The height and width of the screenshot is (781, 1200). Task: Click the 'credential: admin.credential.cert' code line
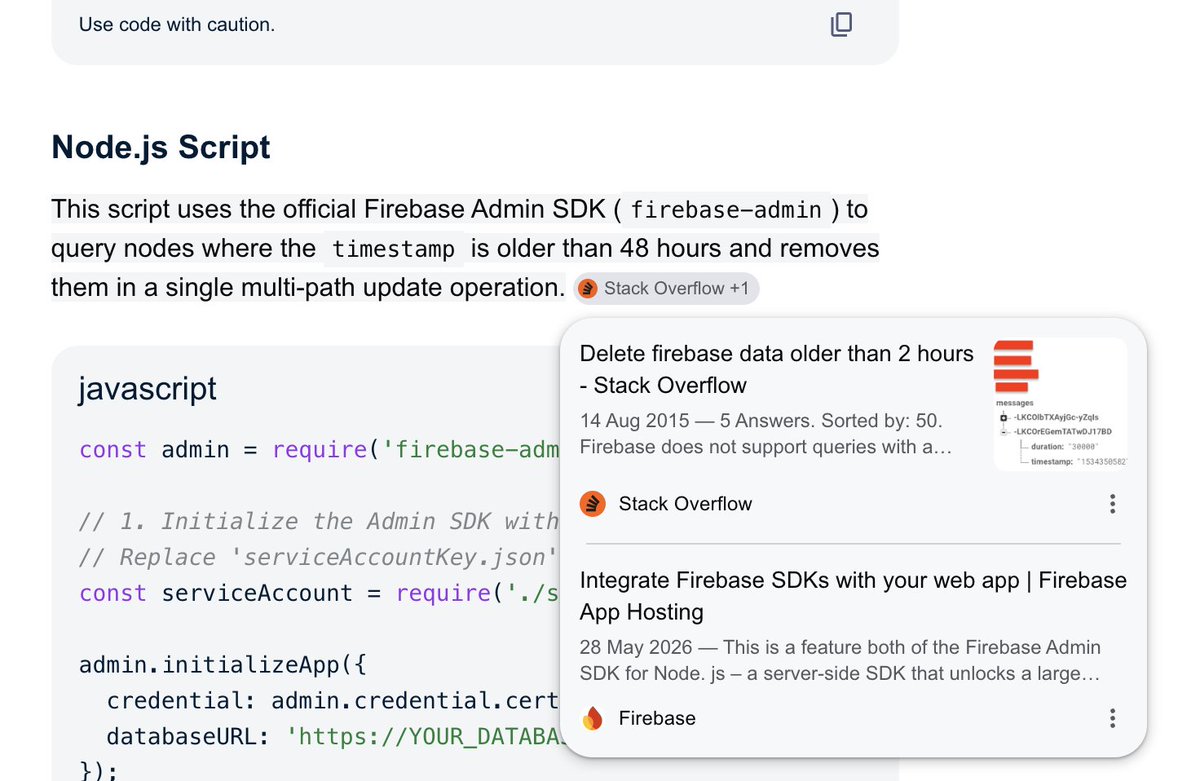coord(334,701)
